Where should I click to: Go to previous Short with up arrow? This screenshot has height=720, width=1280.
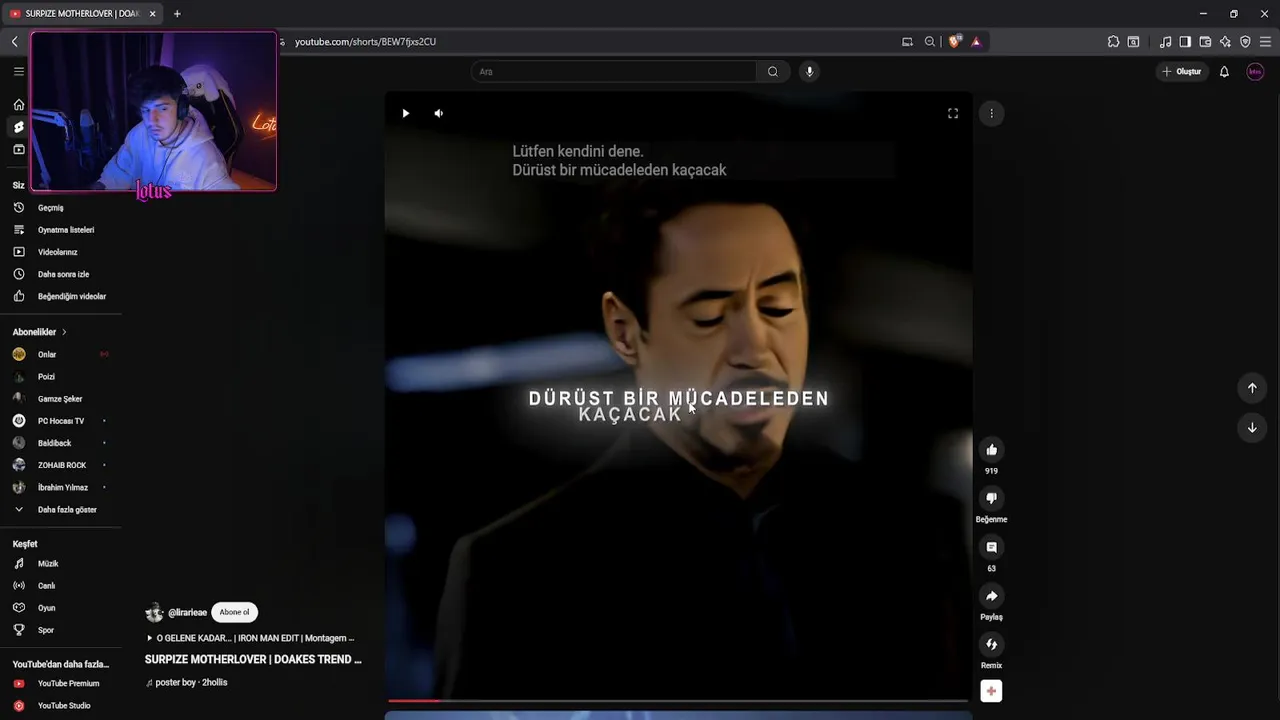[1251, 388]
